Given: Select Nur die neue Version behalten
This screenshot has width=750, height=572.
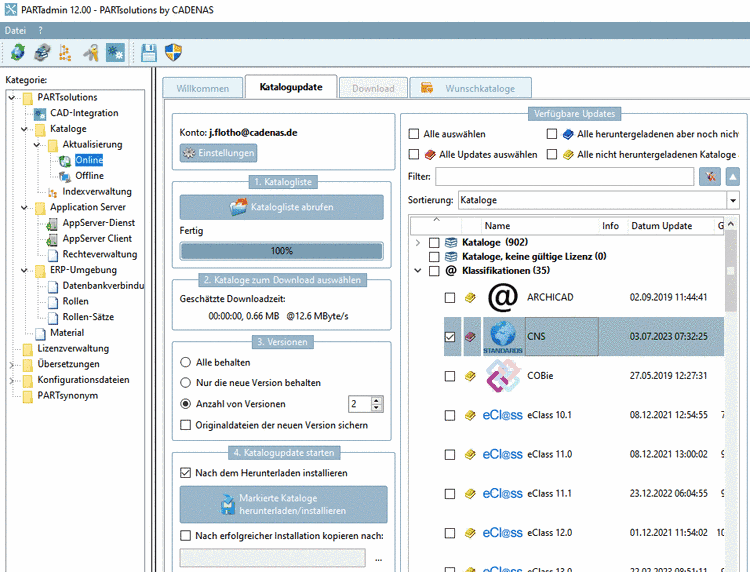Looking at the screenshot, I should 185,383.
